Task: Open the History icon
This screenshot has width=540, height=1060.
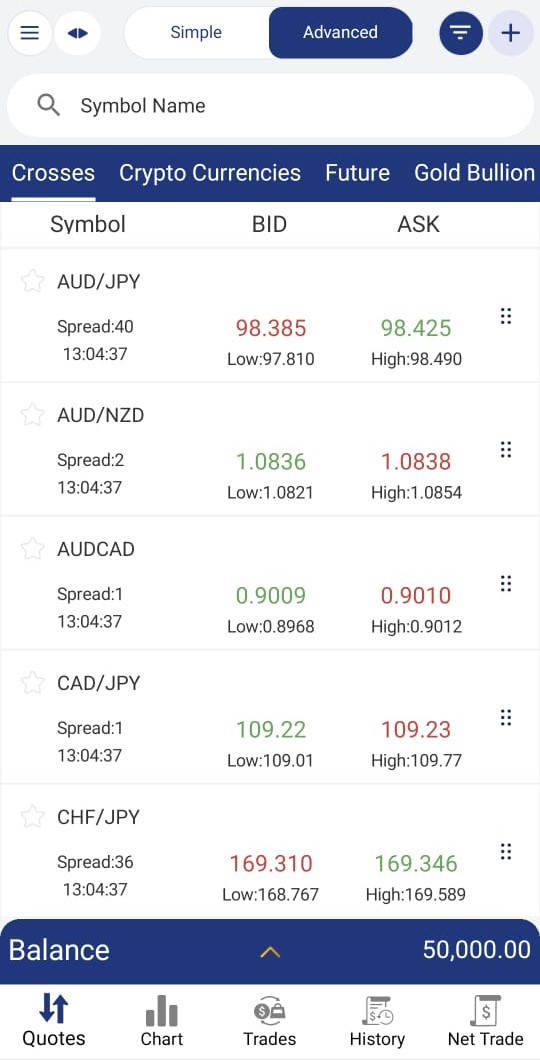Action: pos(377,1011)
